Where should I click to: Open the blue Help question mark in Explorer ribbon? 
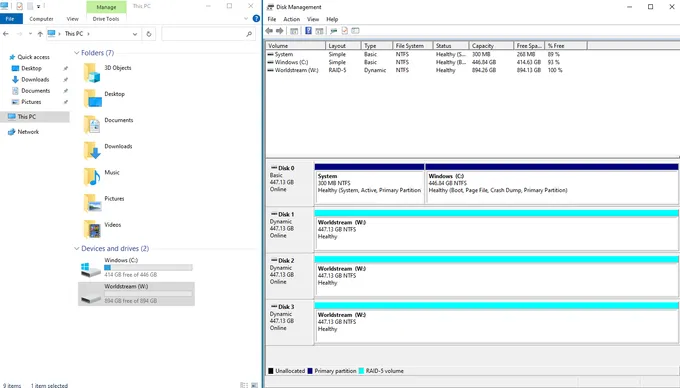[x=256, y=19]
